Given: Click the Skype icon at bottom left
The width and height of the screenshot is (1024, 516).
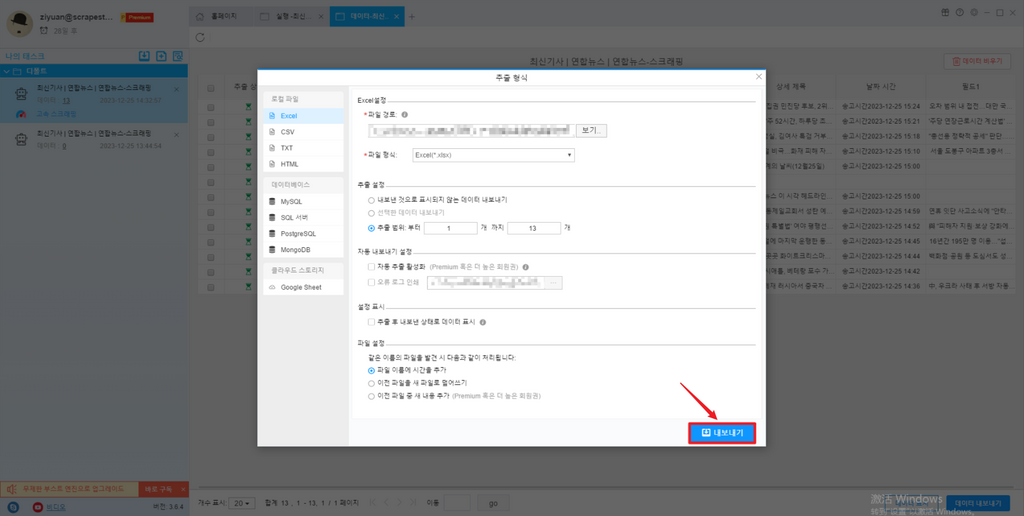Looking at the screenshot, I should [x=14, y=507].
